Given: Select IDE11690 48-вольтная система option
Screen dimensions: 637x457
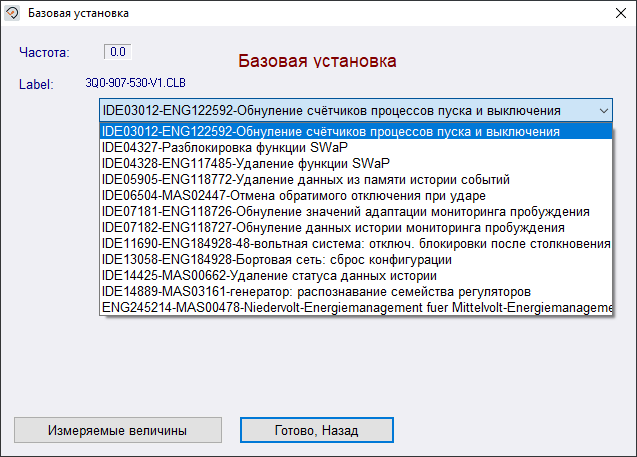Looking at the screenshot, I should tap(355, 244).
